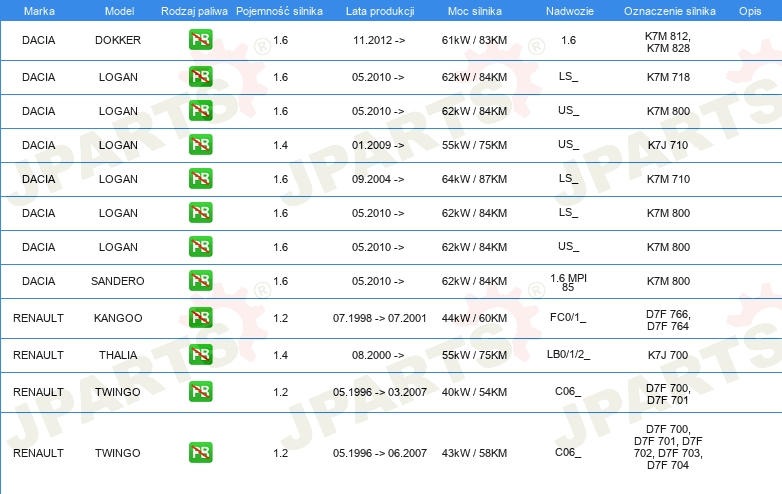Click the fuel icon for the LOGAN K7M 710 row

200,178
